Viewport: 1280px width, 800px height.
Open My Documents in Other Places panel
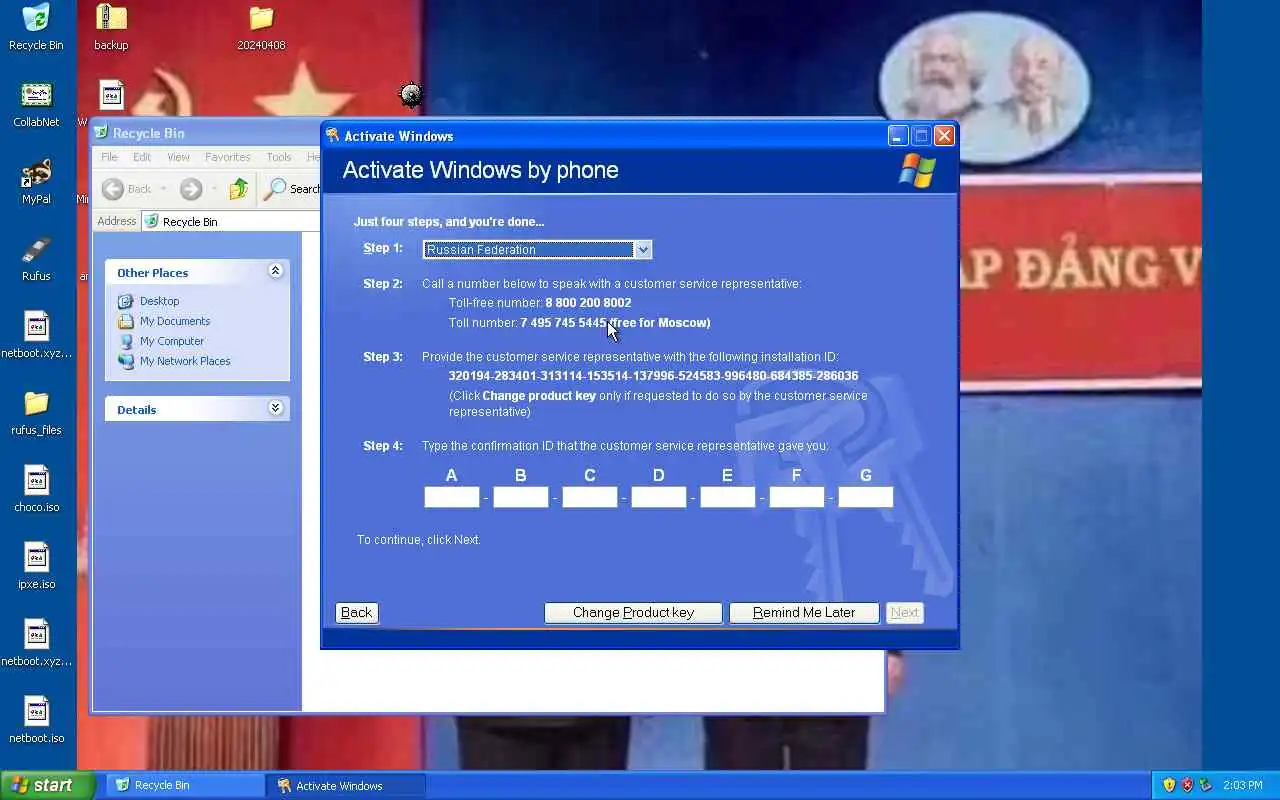click(x=175, y=321)
